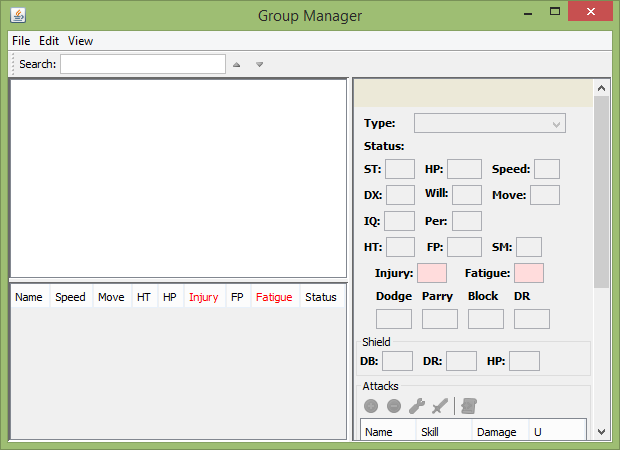The image size is (620, 450).
Task: Click the Dodge value field
Action: click(x=394, y=319)
